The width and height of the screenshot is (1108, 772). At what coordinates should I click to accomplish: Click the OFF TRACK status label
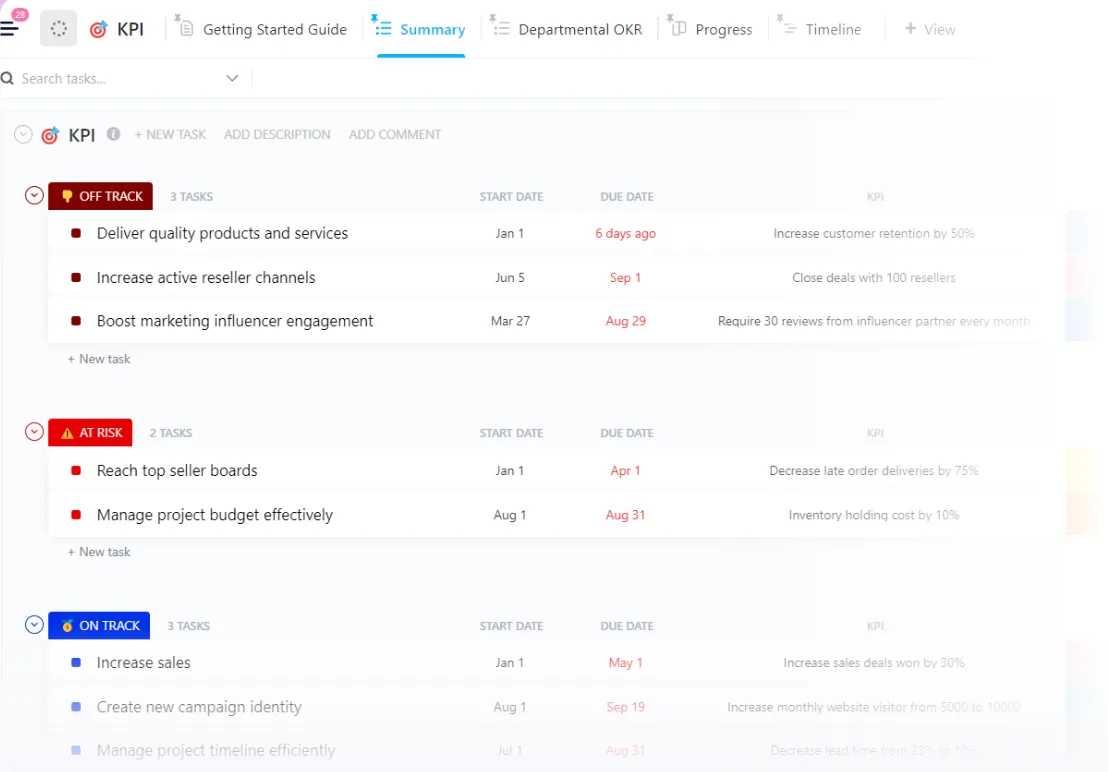coord(100,196)
